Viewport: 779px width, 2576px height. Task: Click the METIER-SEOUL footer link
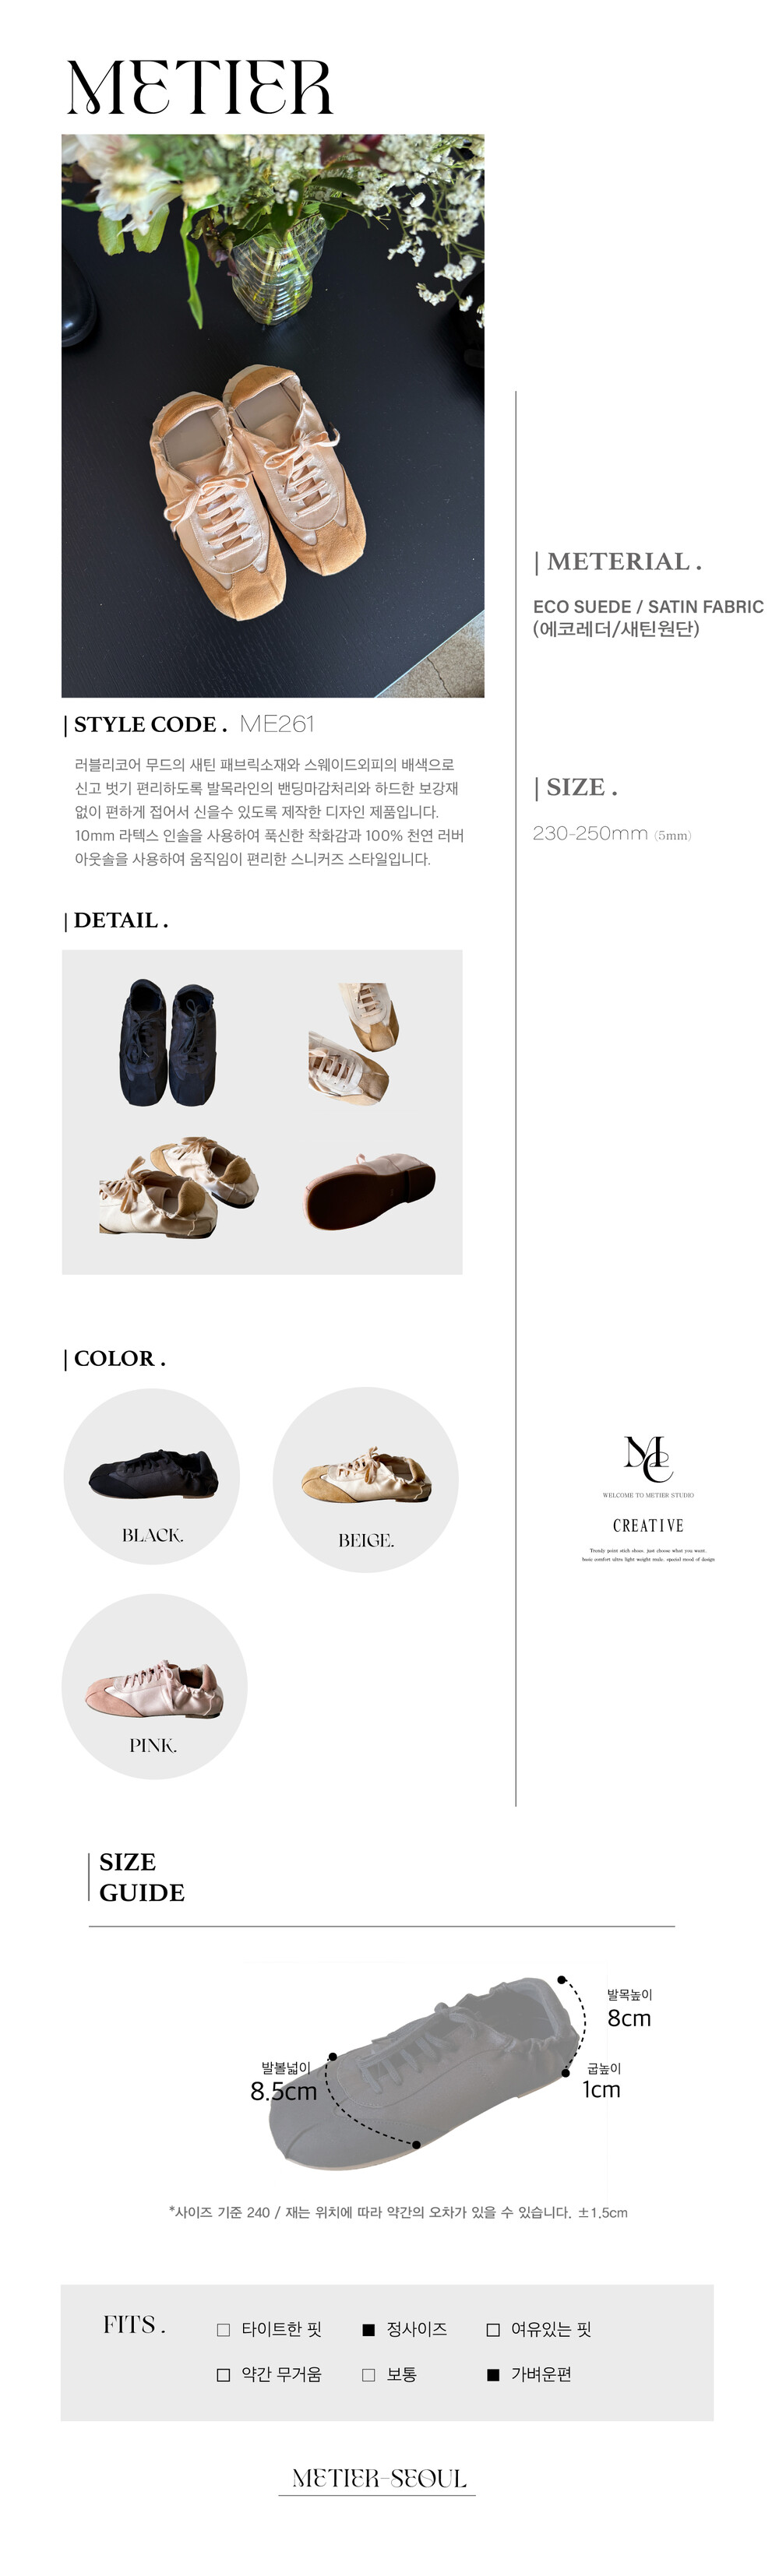tap(378, 2477)
